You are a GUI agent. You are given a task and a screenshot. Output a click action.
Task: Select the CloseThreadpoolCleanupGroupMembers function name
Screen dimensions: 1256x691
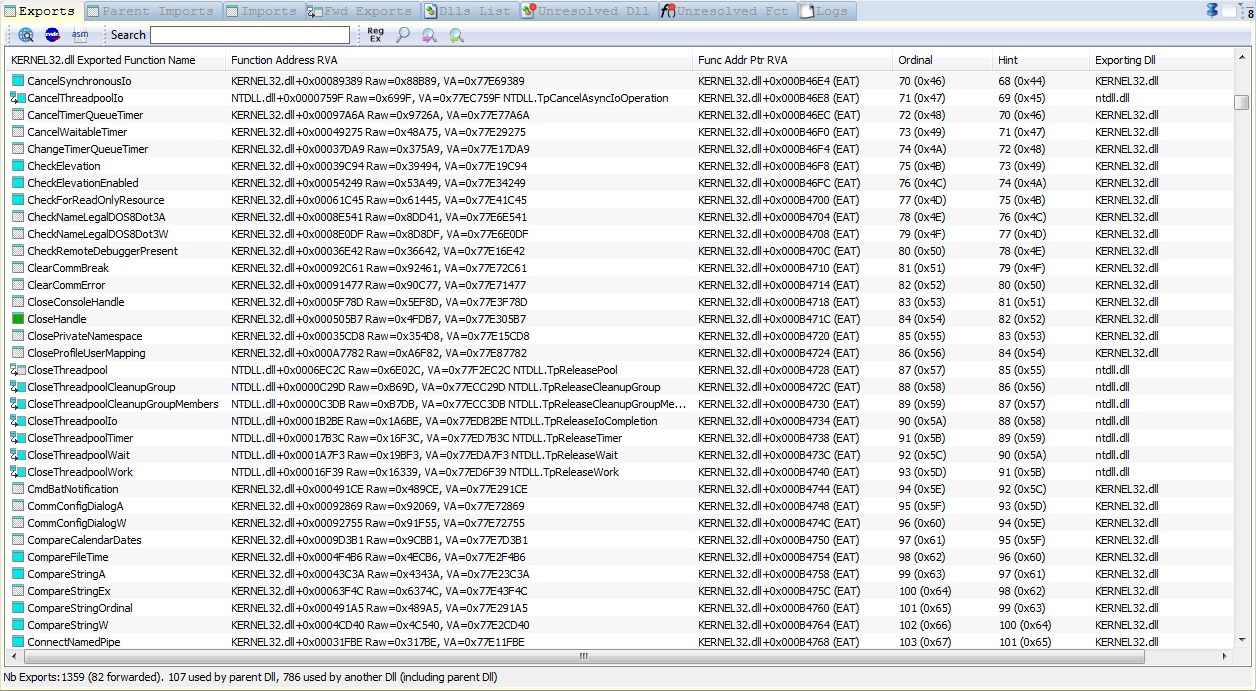pyautogui.click(x=122, y=404)
